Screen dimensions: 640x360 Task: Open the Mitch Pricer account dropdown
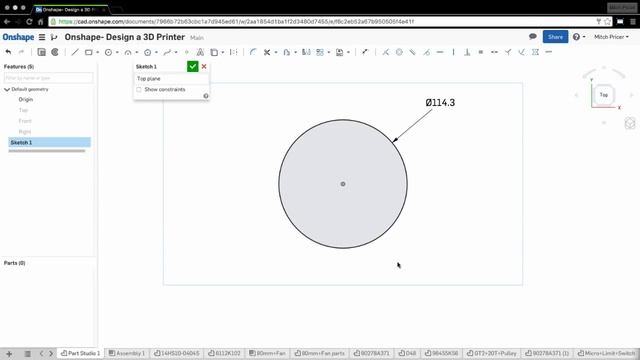pos(611,37)
